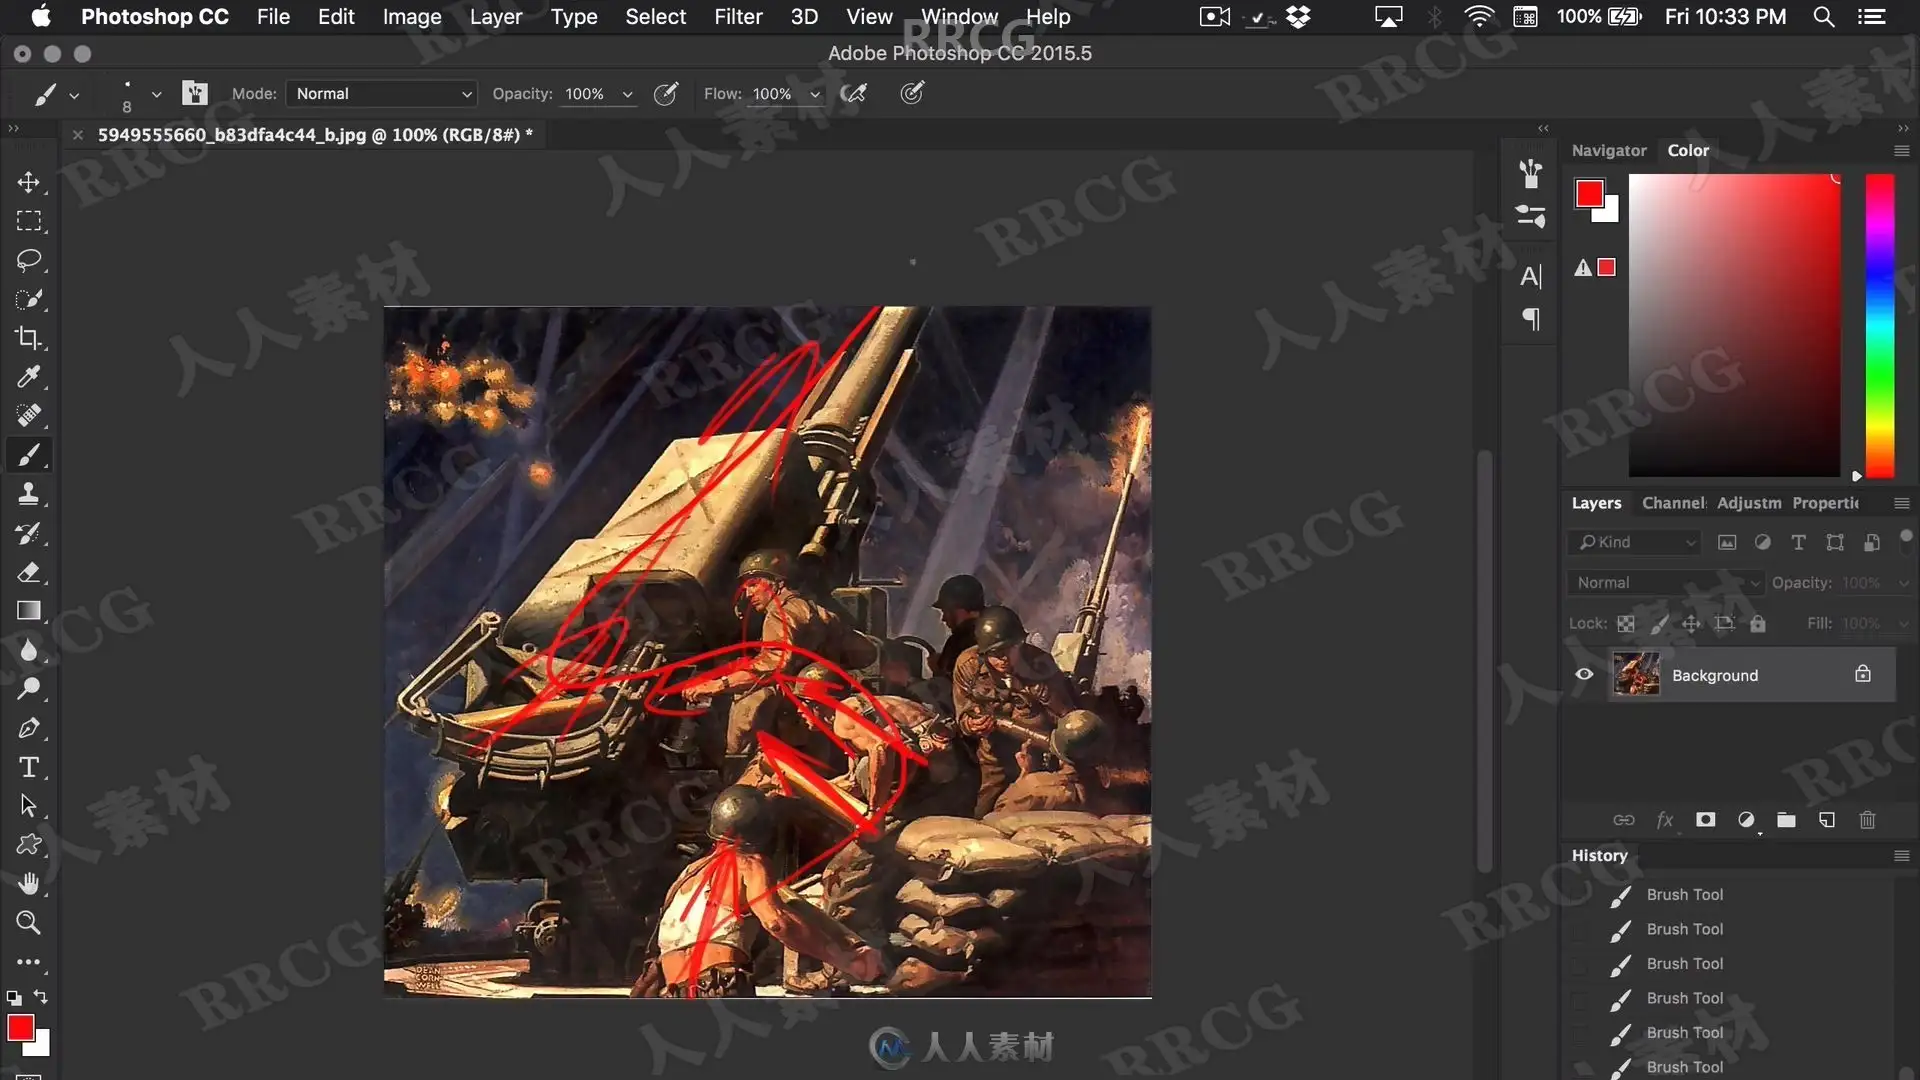Open the Character panel icon

click(x=1530, y=276)
